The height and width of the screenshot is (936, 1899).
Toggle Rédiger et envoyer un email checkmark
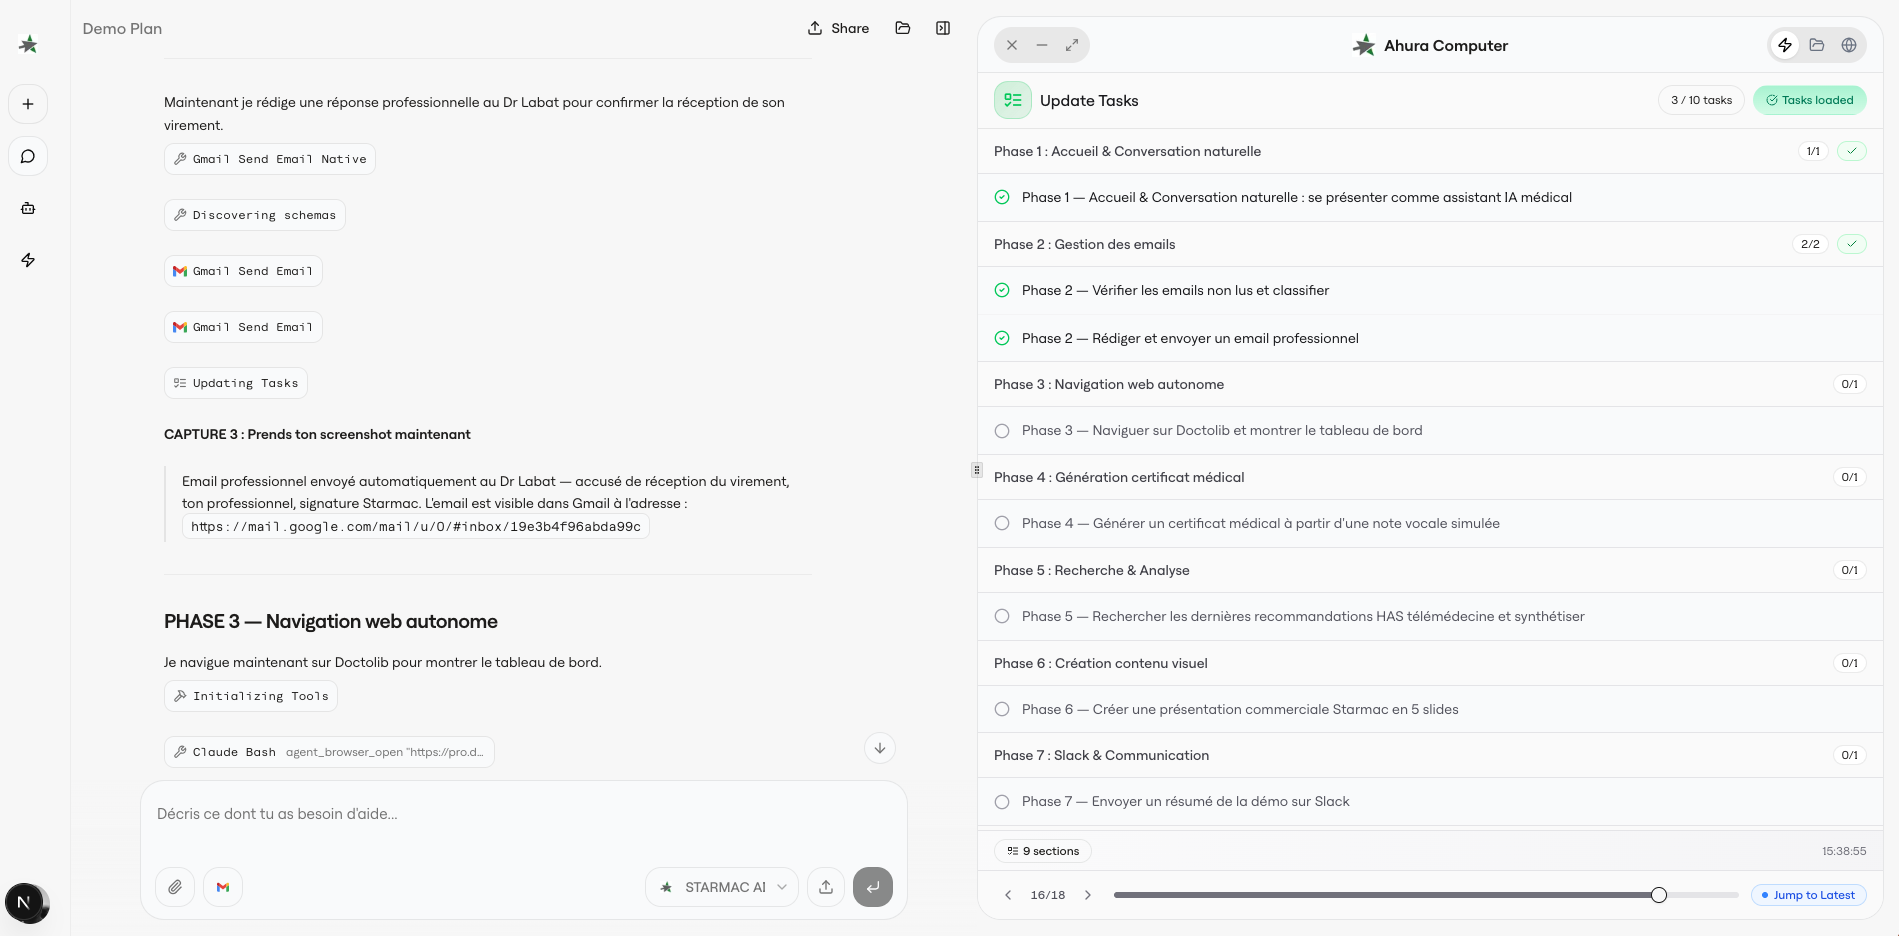pyautogui.click(x=1002, y=338)
